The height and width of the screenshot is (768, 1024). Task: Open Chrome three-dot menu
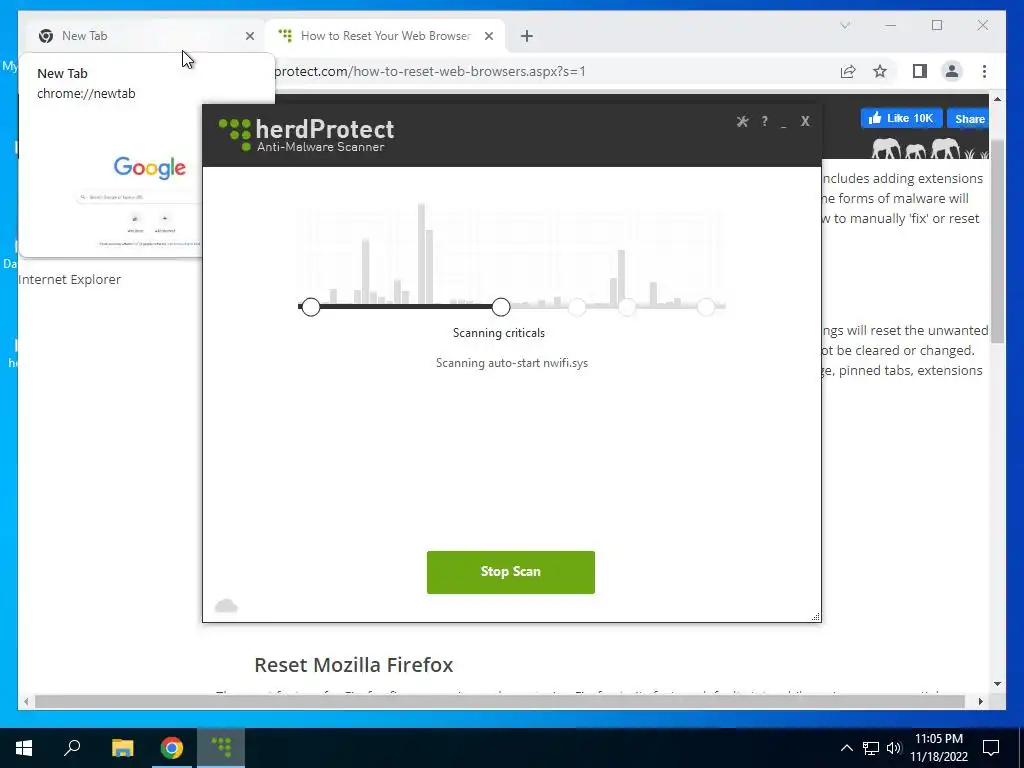(x=984, y=71)
